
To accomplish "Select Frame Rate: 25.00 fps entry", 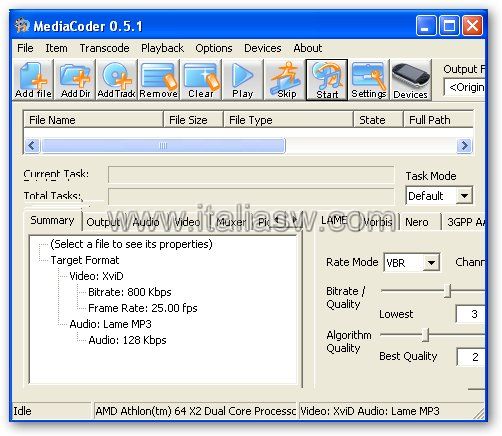I will pyautogui.click(x=143, y=308).
